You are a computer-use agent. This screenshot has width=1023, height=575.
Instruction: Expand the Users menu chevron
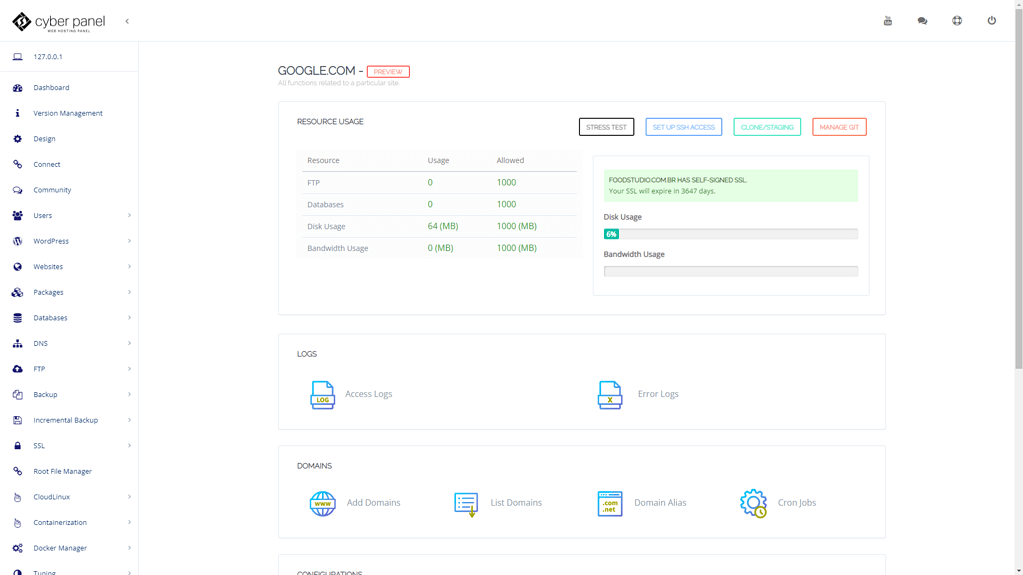coord(129,215)
